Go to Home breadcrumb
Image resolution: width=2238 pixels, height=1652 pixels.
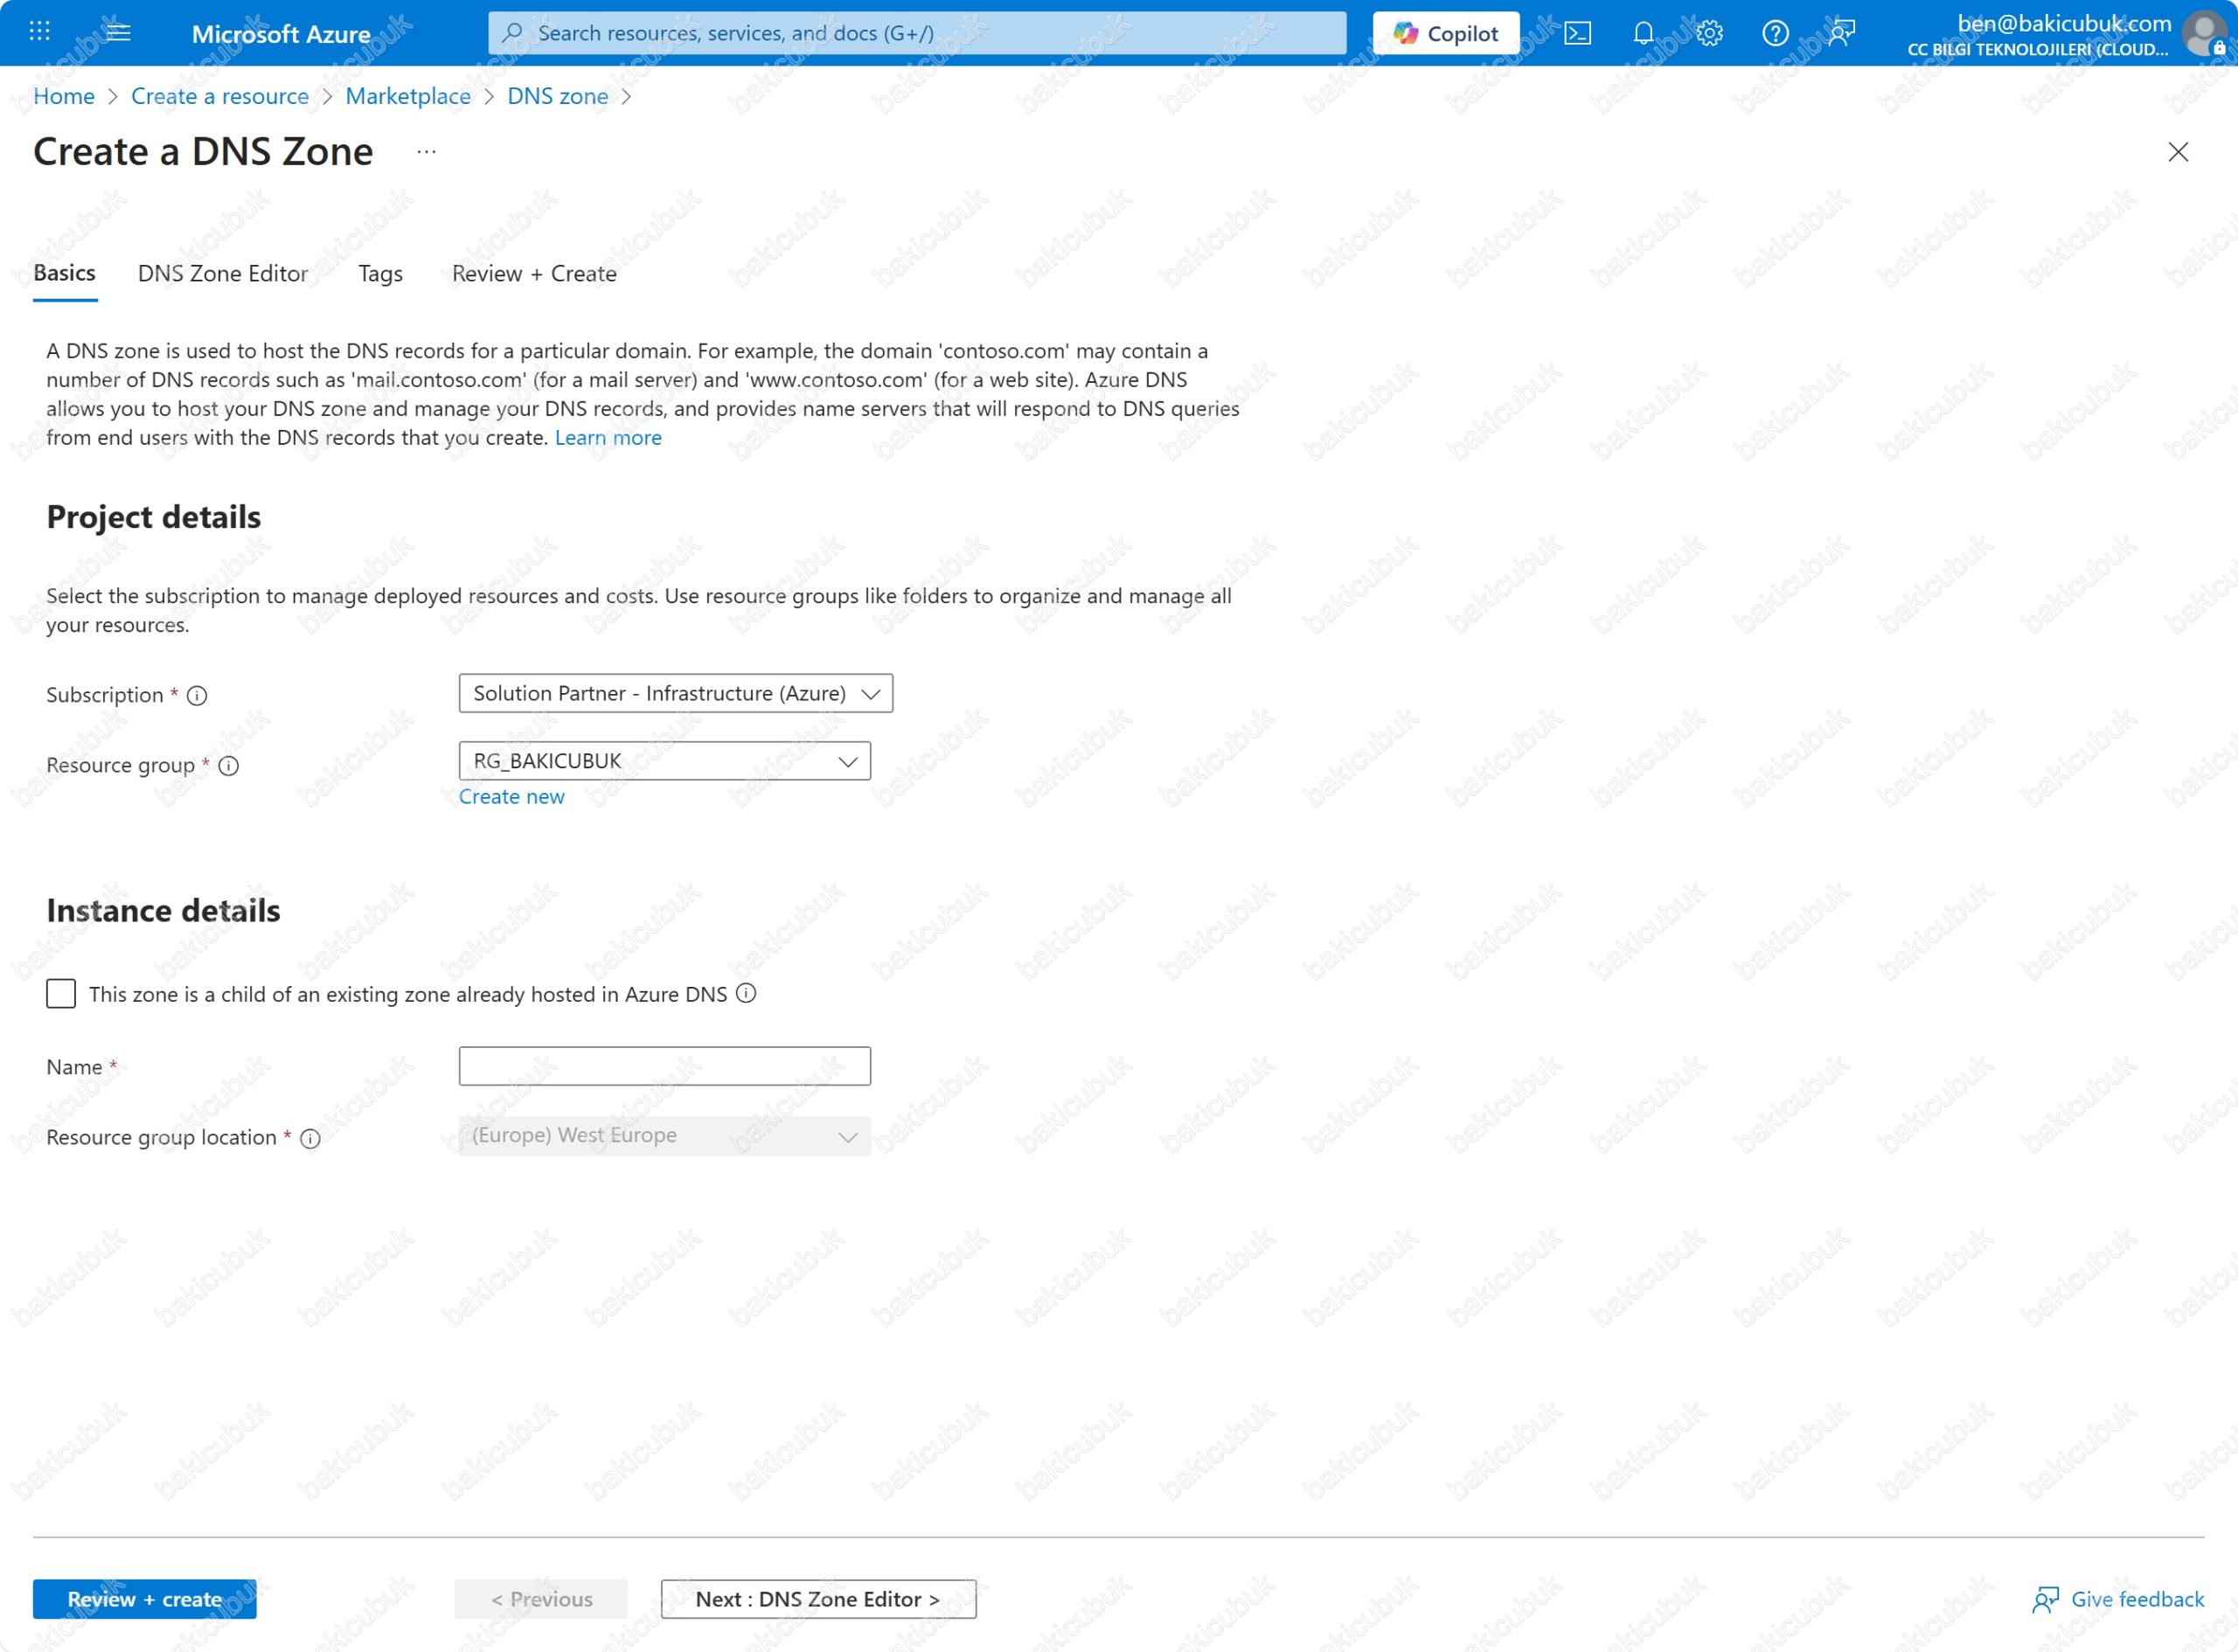(64, 96)
